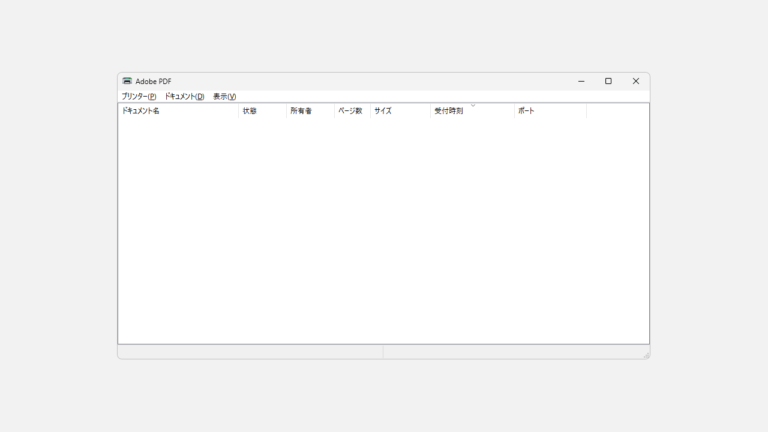This screenshot has height=432, width=768.
Task: Click the left status bar pane
Action: [250, 352]
